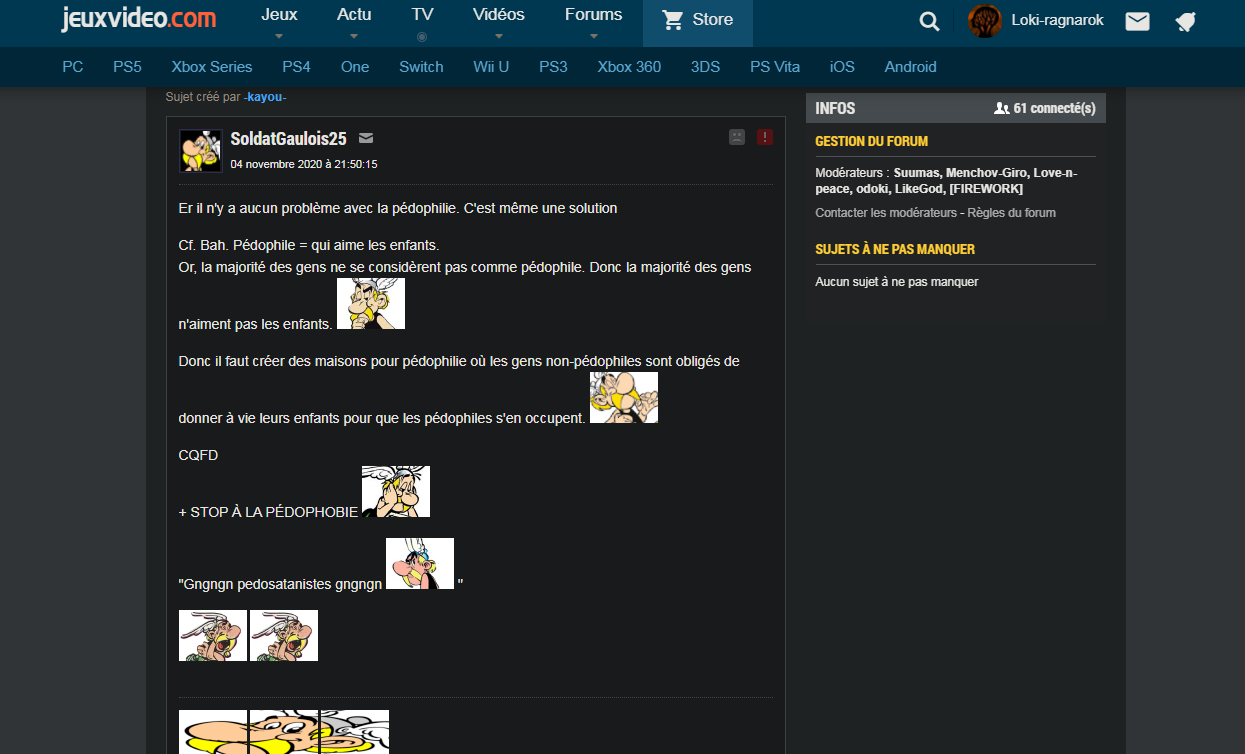Open private messages envelope in header

(x=1137, y=21)
